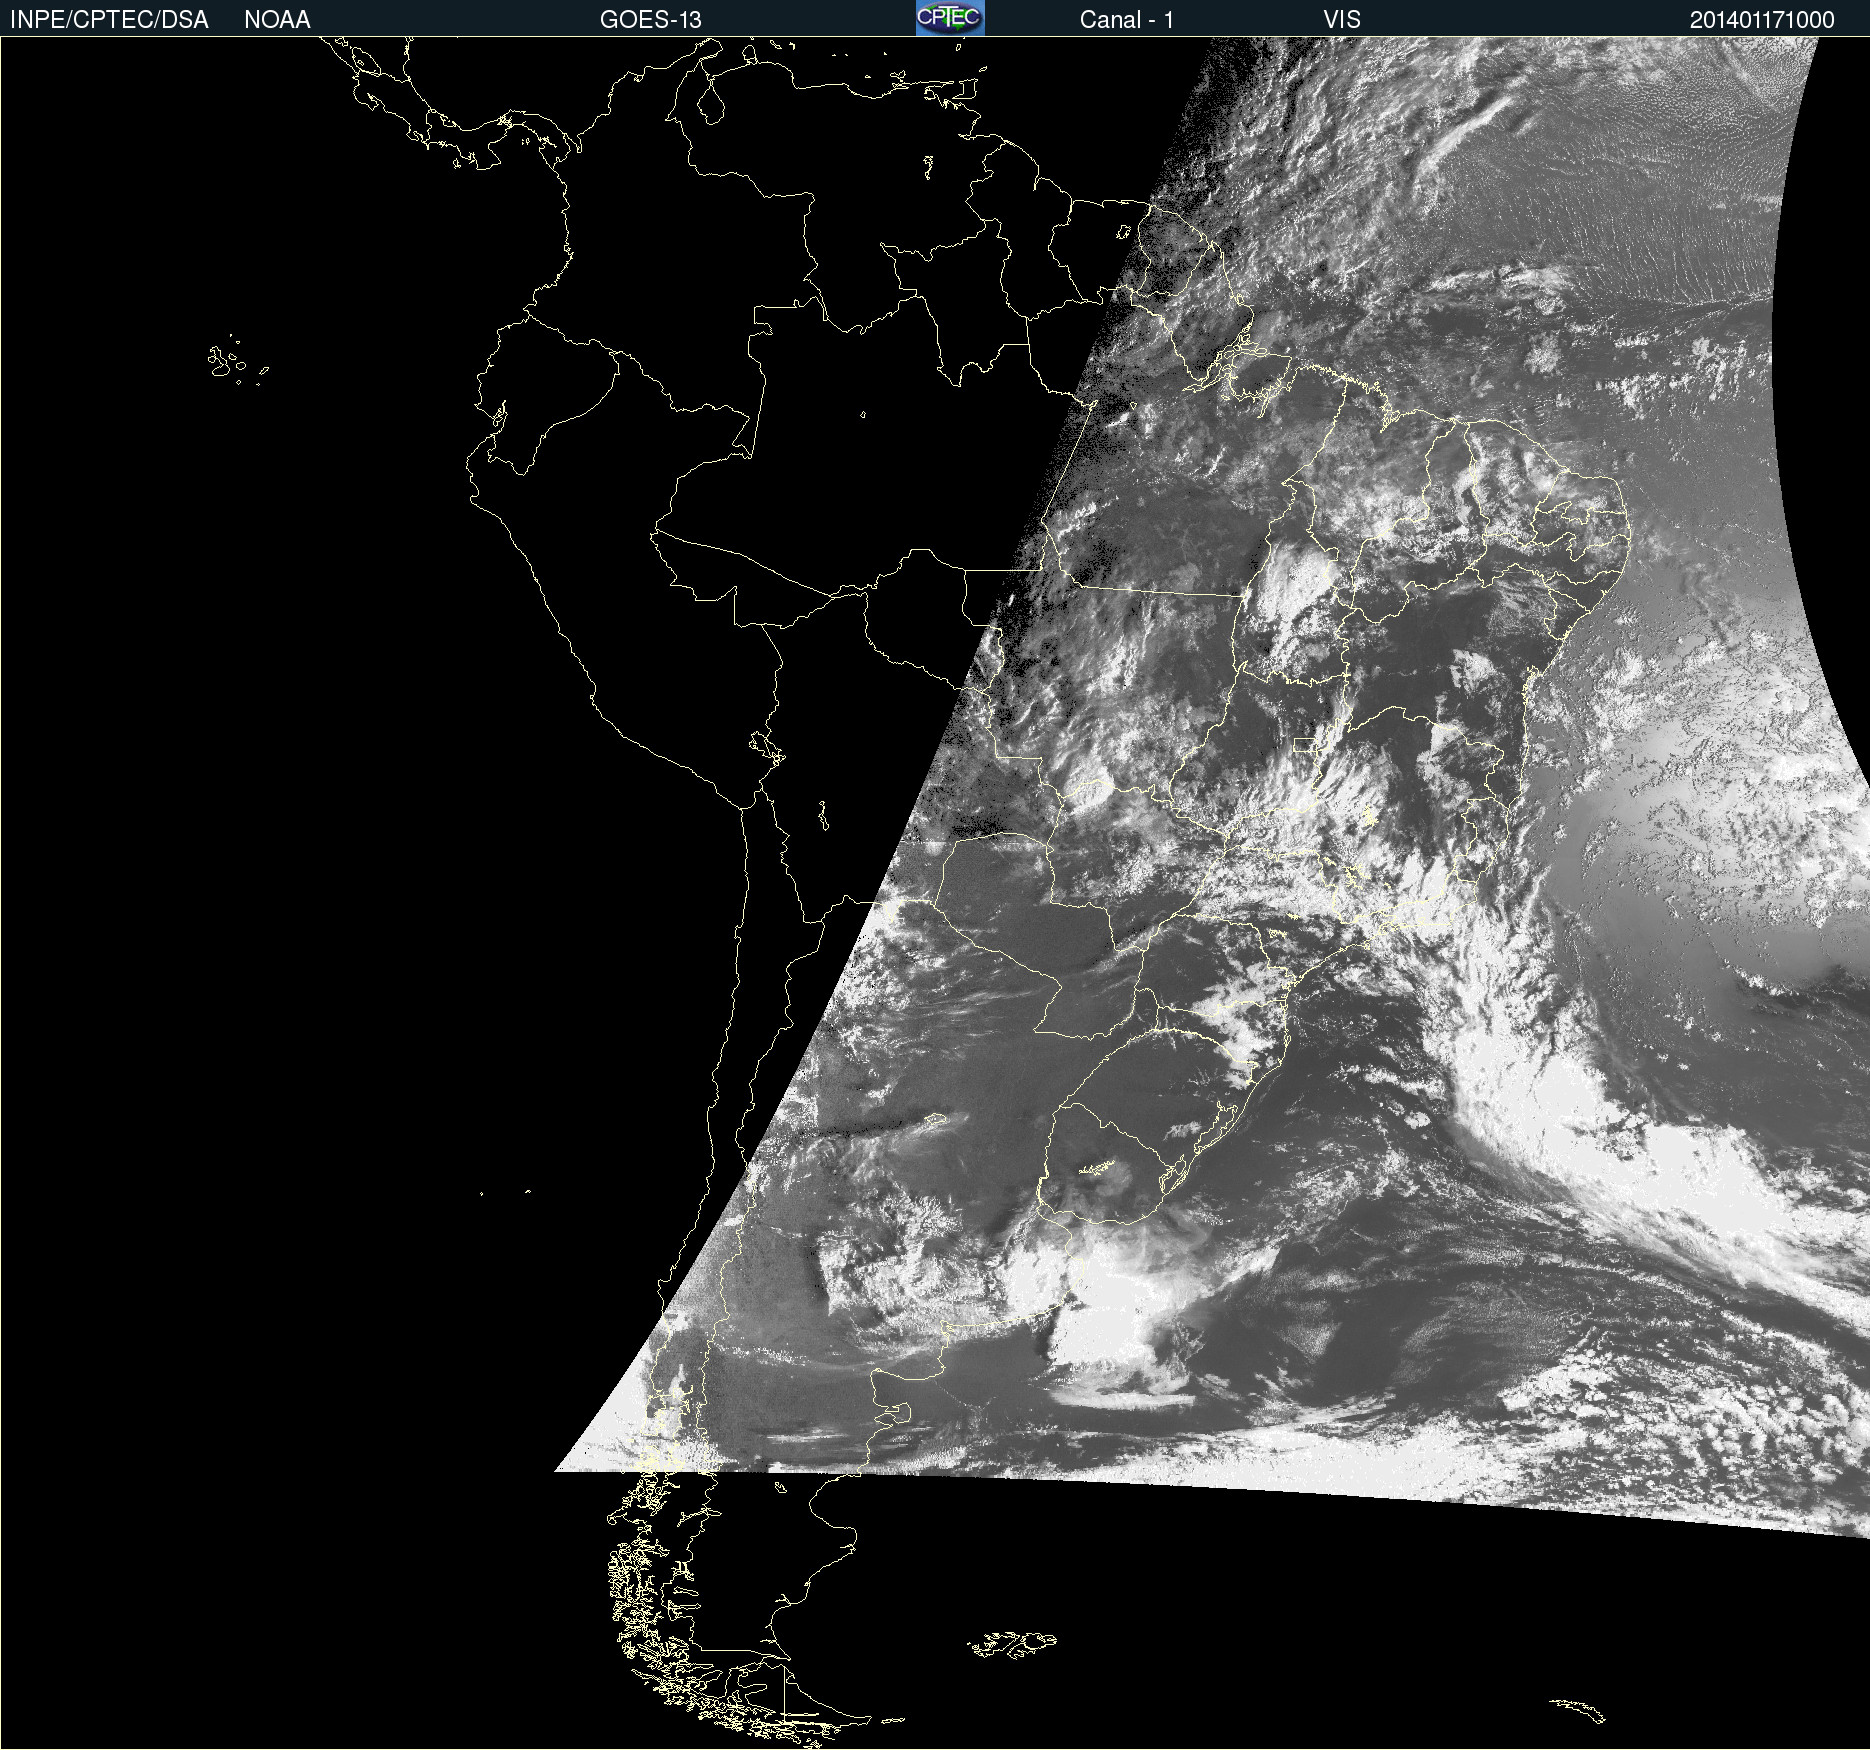
Task: Click the VIS channel label
Action: [x=1342, y=20]
